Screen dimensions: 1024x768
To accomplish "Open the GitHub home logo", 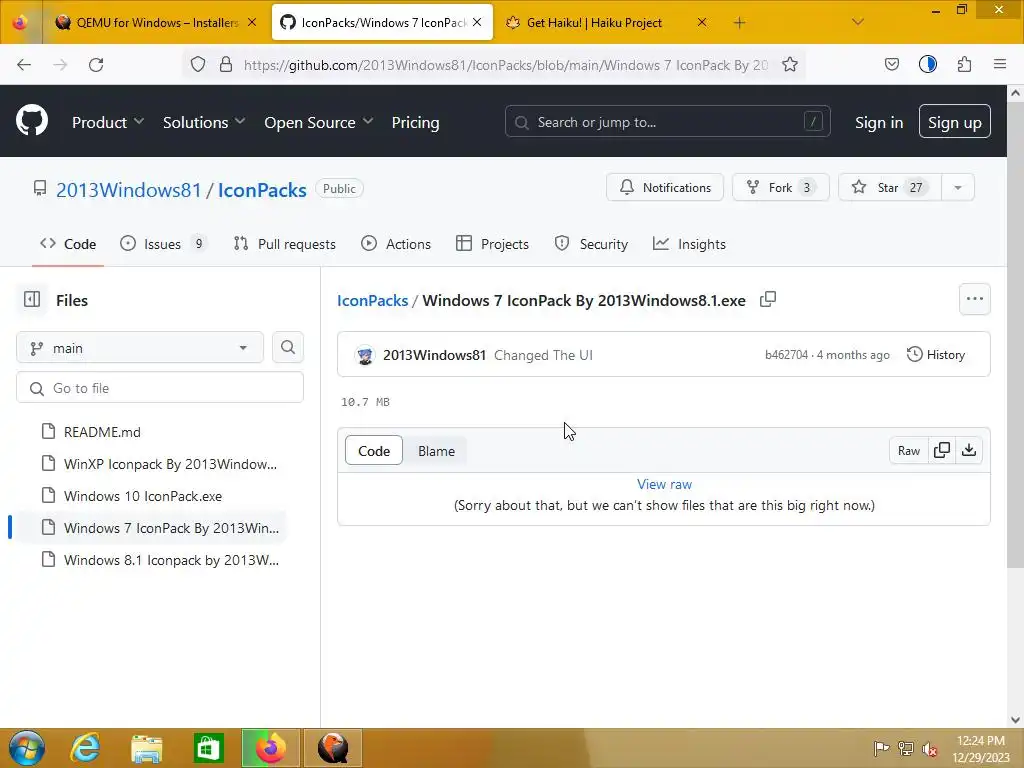I will 32,121.
